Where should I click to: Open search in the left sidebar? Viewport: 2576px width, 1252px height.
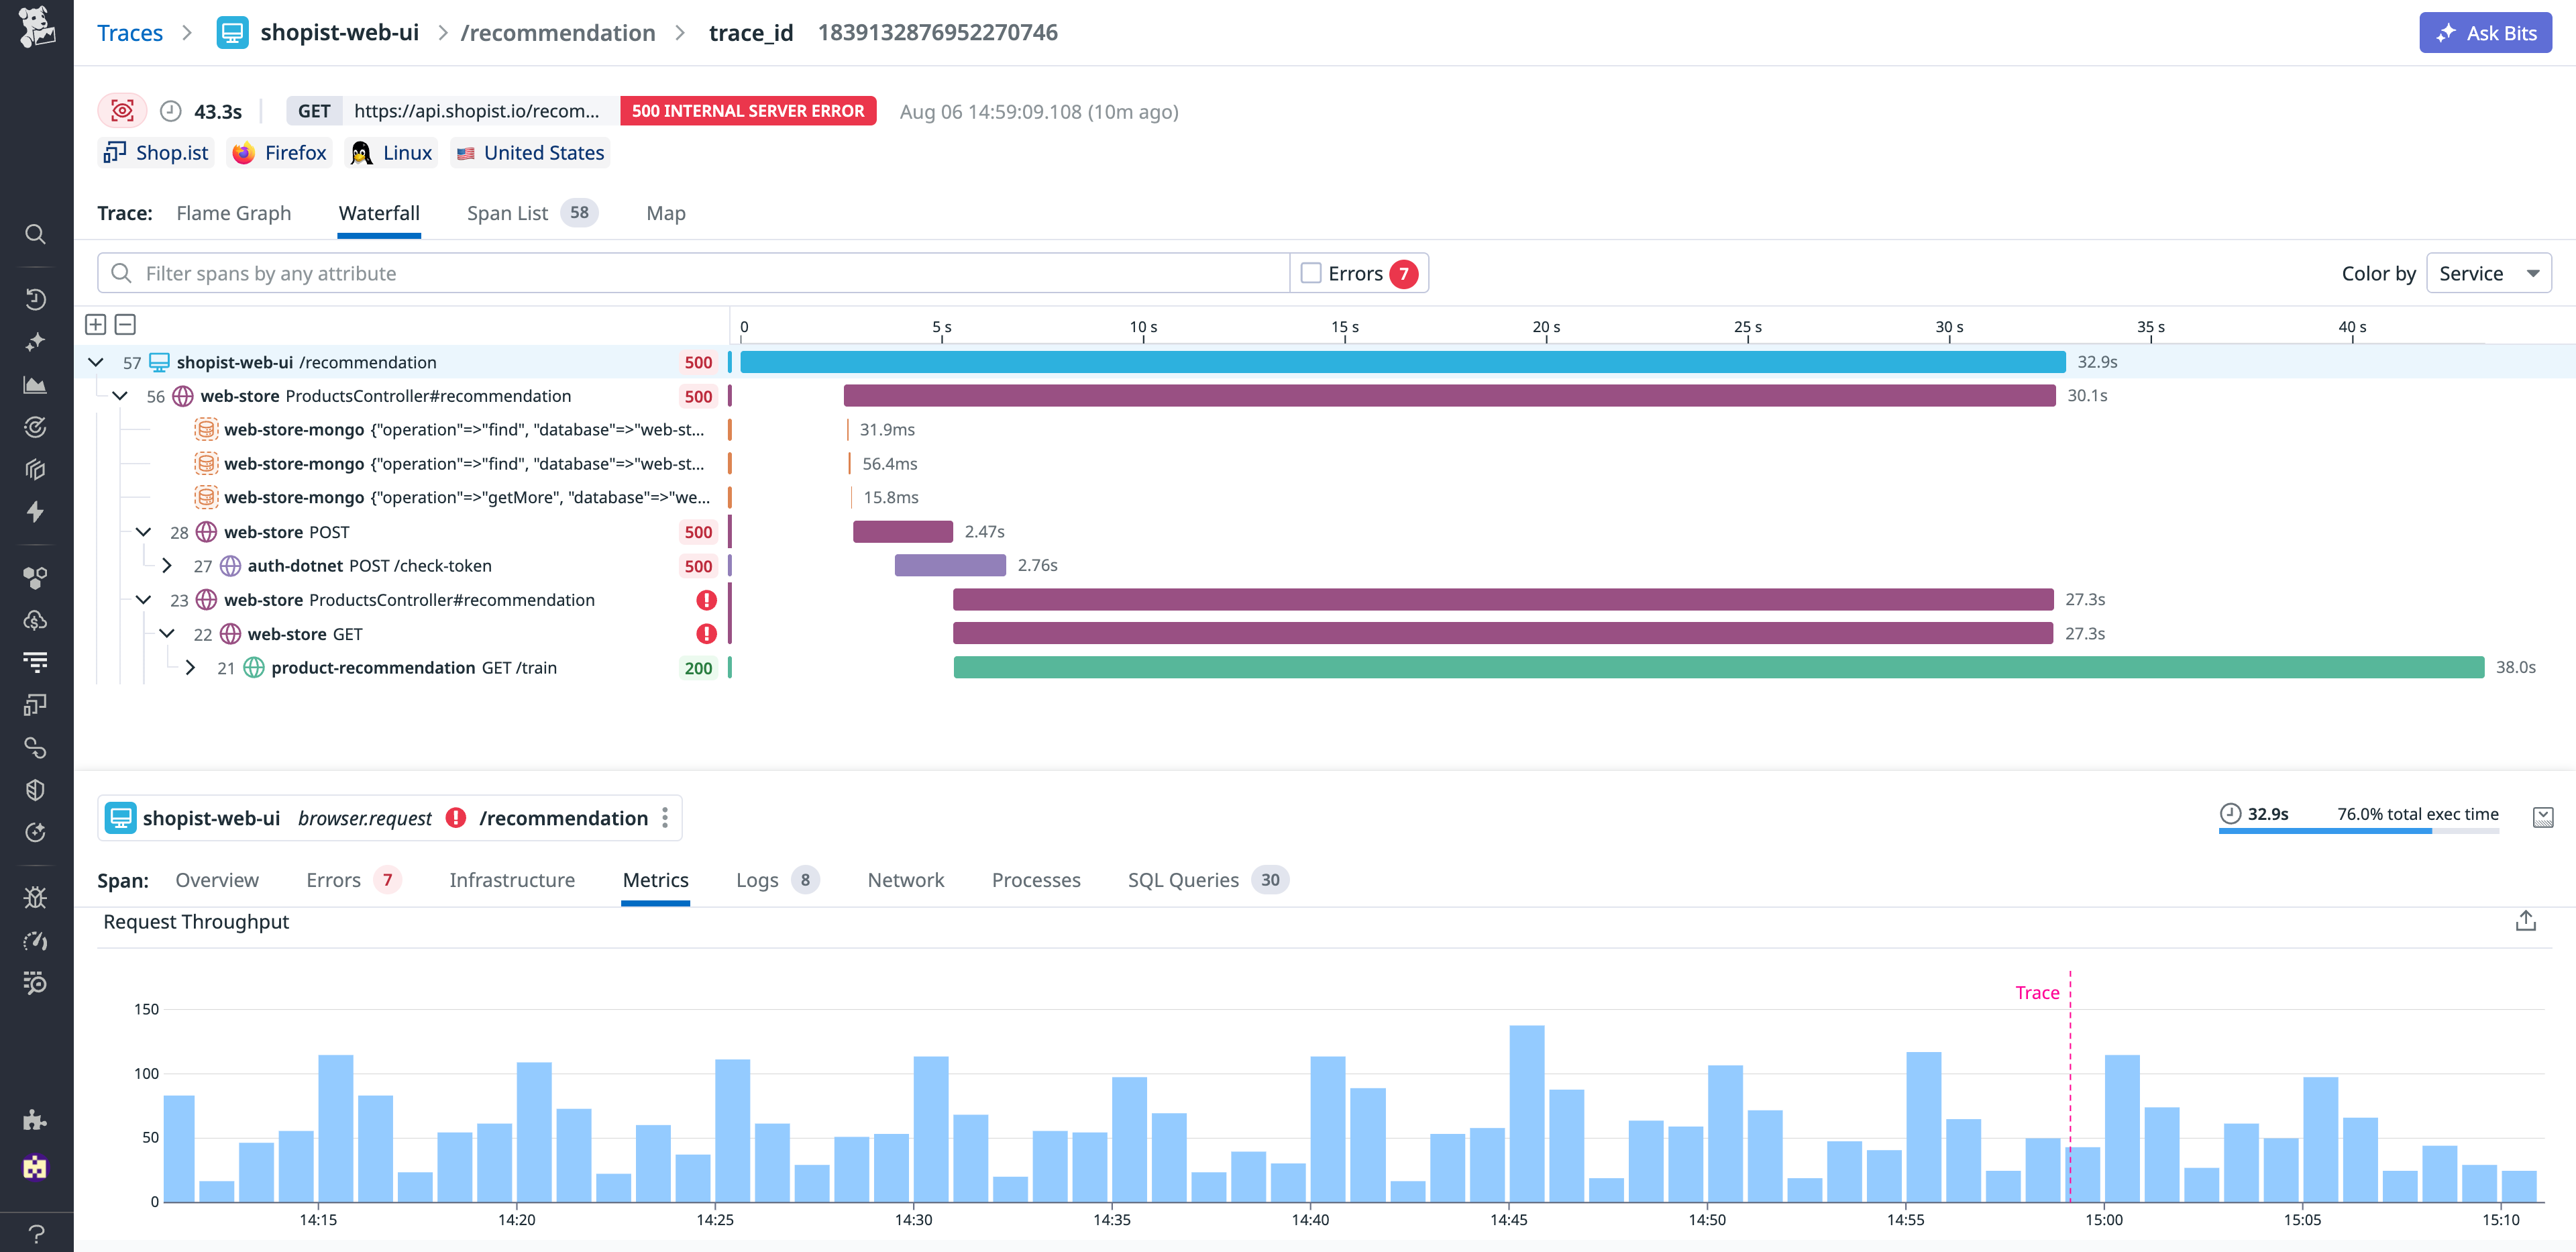(35, 234)
